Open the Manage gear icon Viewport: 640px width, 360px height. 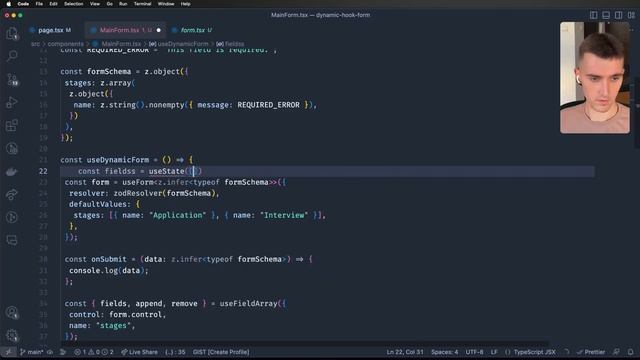12,336
